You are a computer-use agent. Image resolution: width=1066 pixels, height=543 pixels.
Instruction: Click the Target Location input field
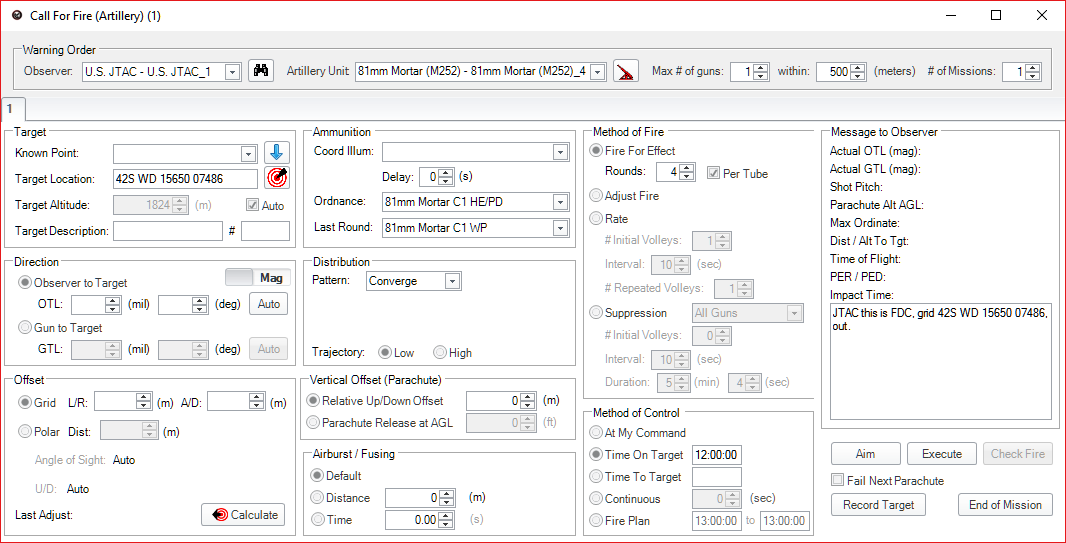click(x=186, y=179)
